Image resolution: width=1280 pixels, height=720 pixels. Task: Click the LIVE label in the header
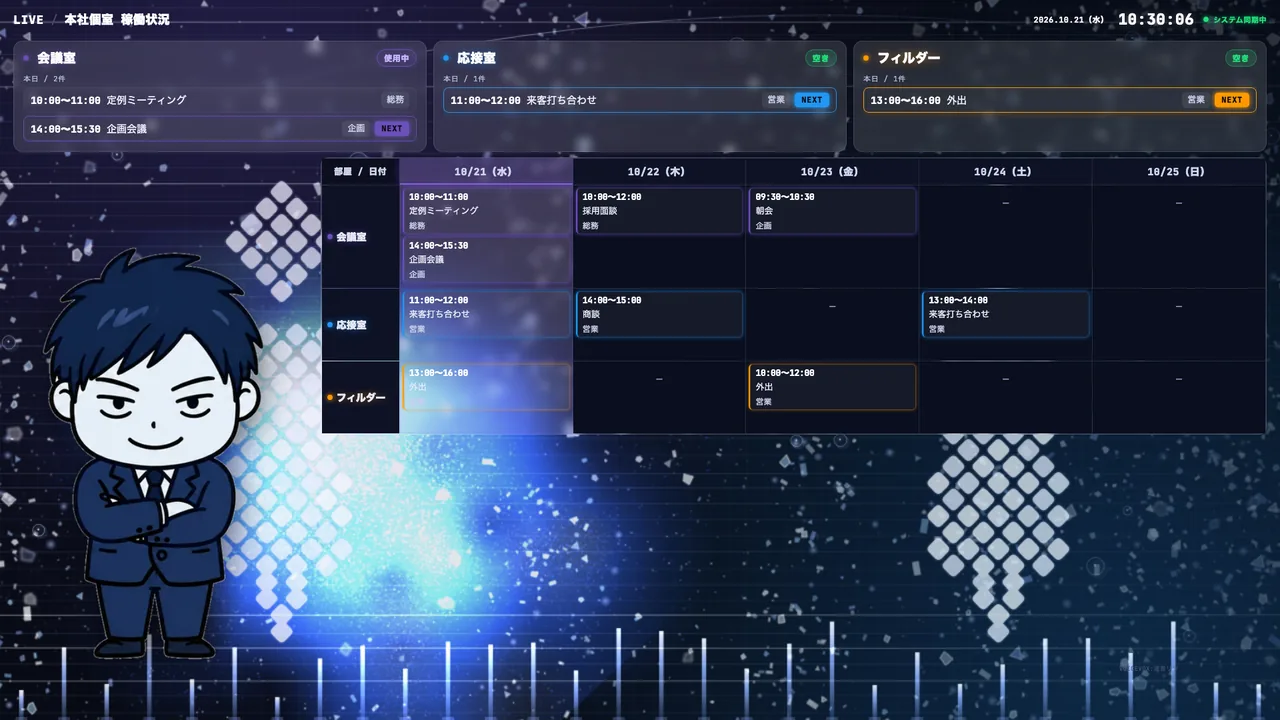point(28,20)
